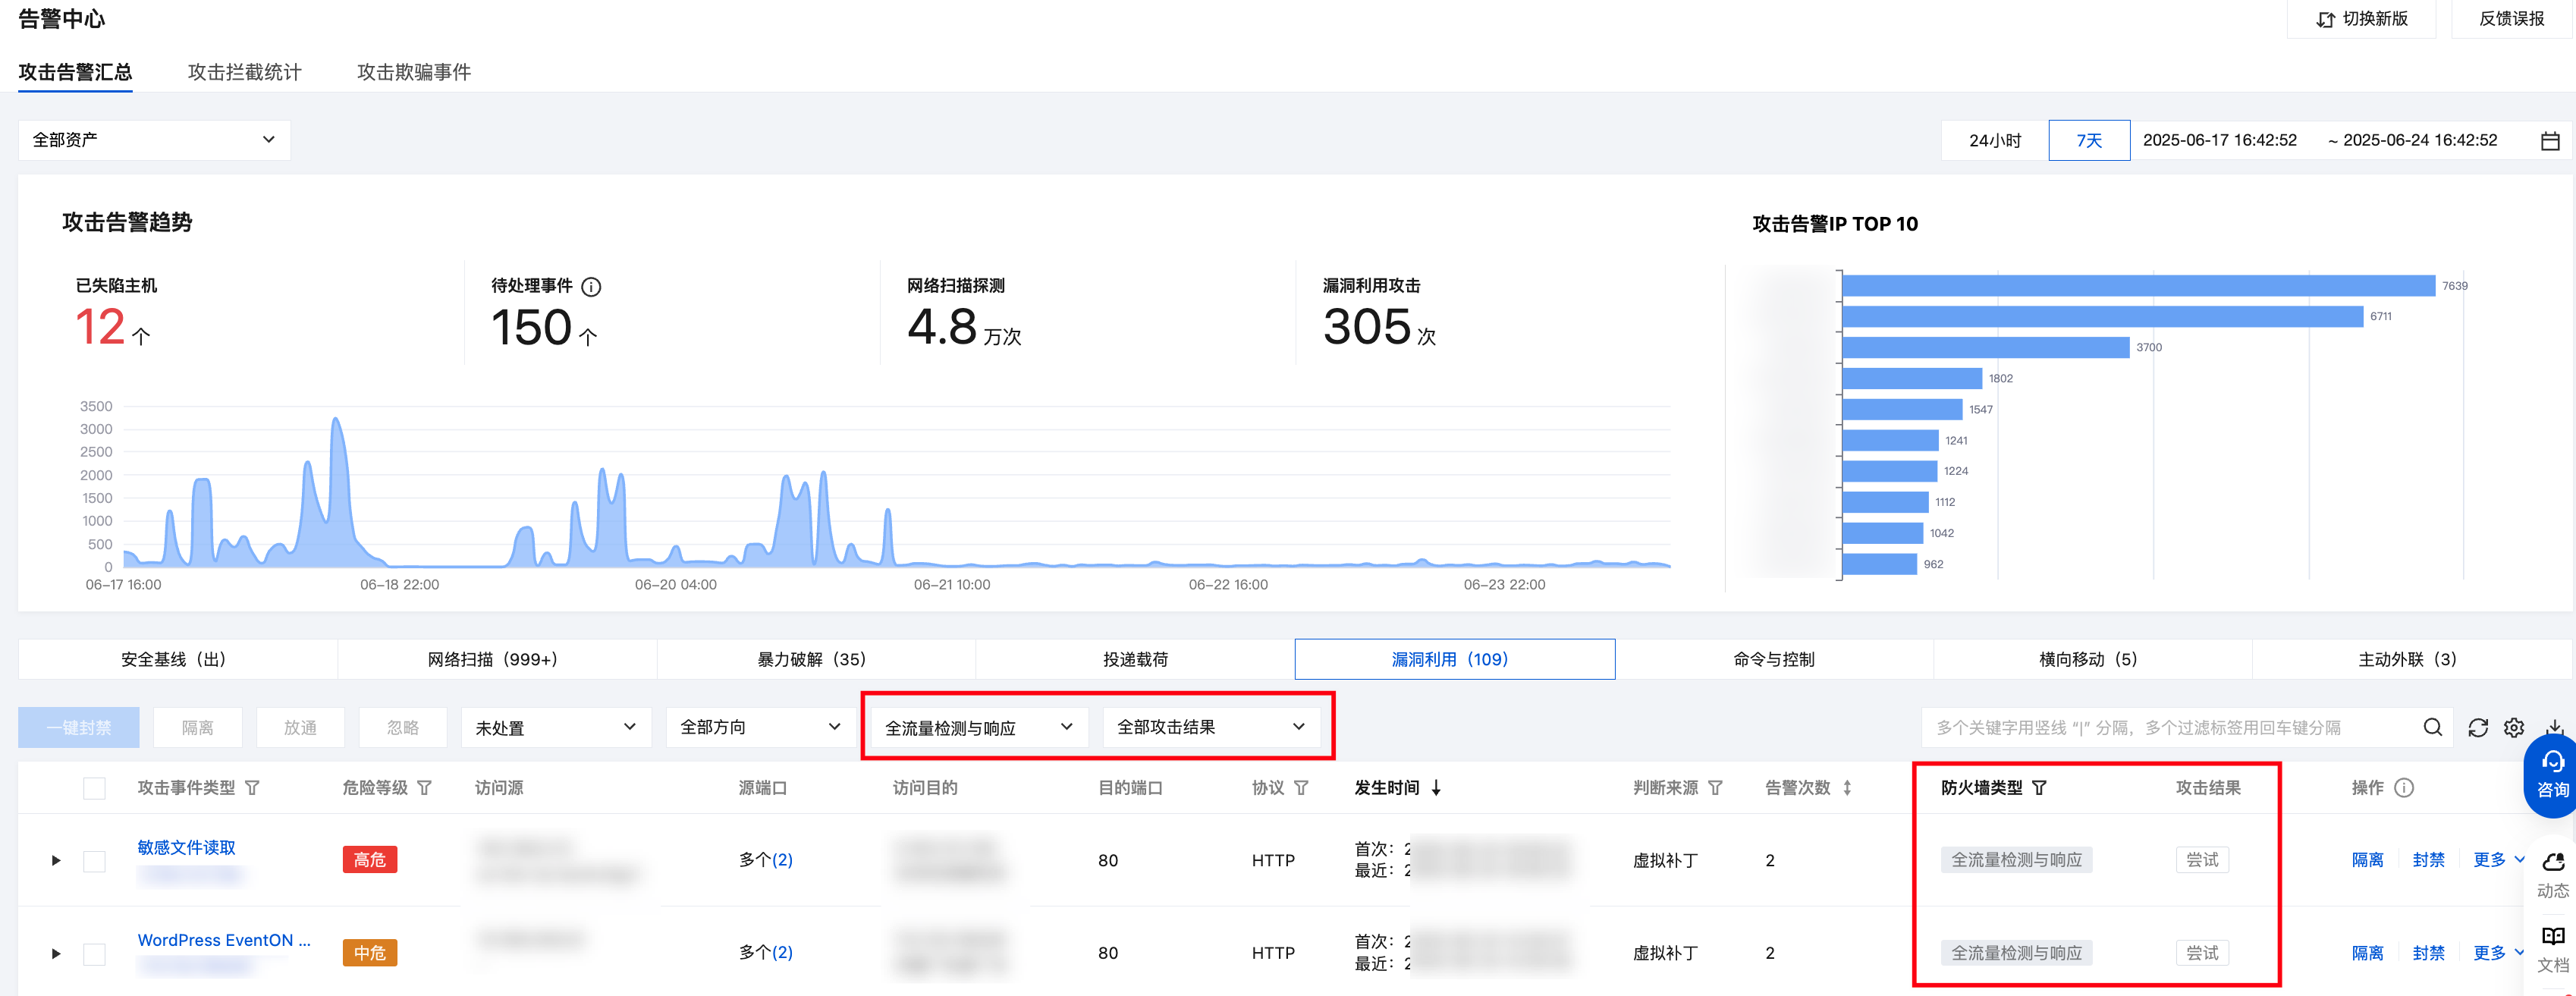The width and height of the screenshot is (2576, 996).
Task: Switch to the 攻击拦截统计 tab
Action: (x=244, y=72)
